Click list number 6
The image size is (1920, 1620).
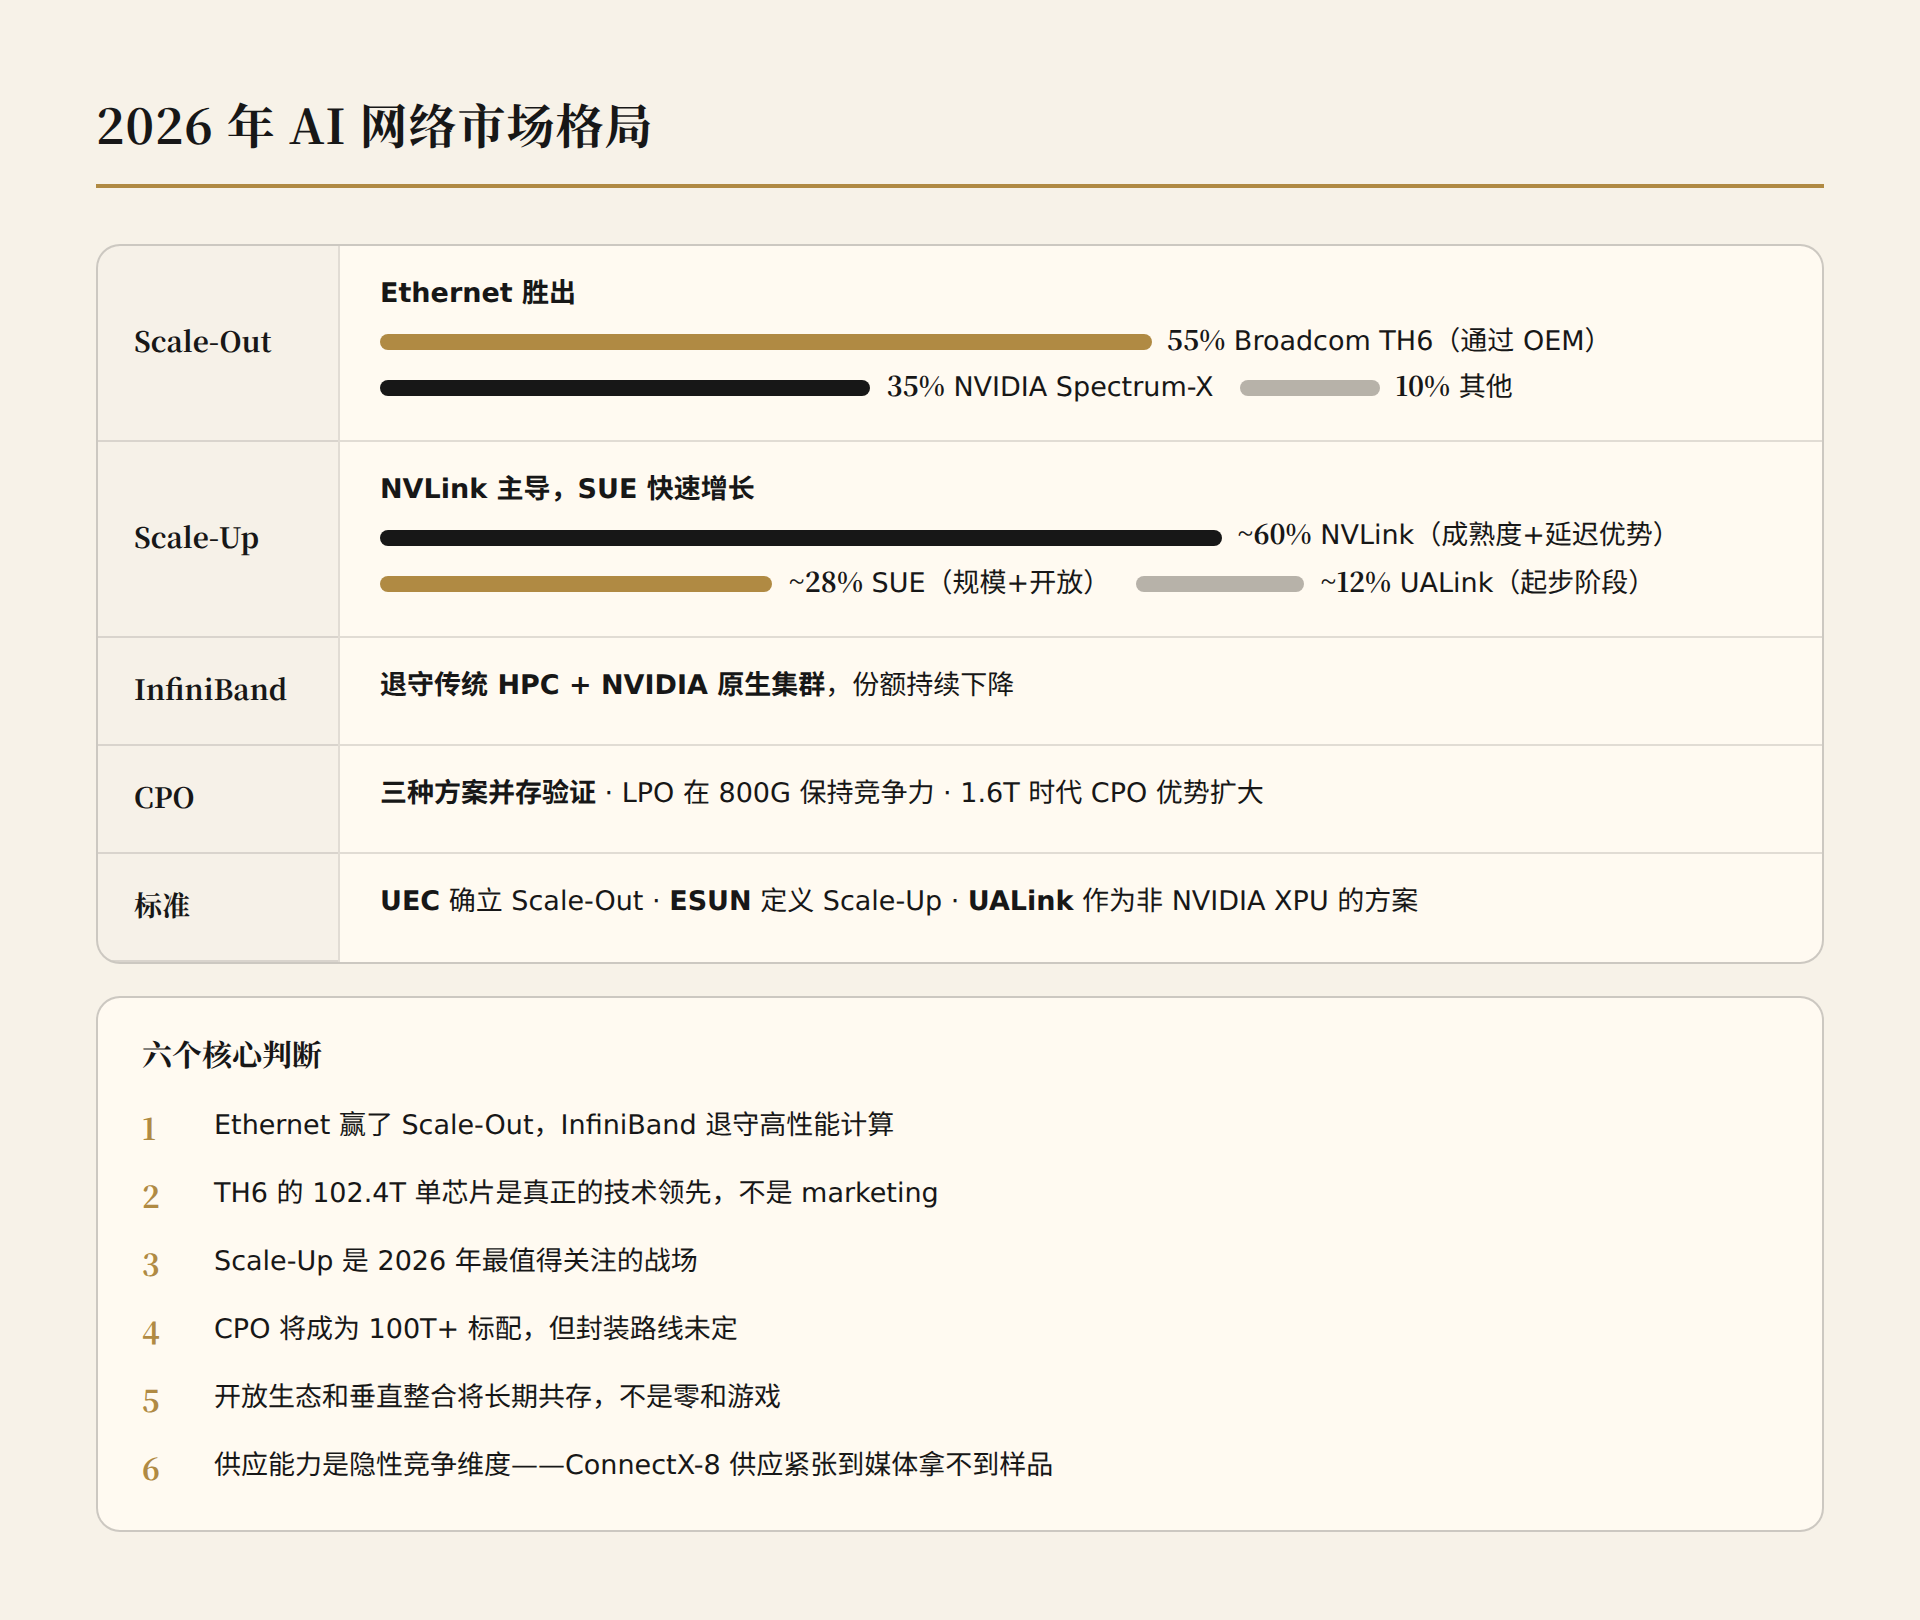click(150, 1469)
